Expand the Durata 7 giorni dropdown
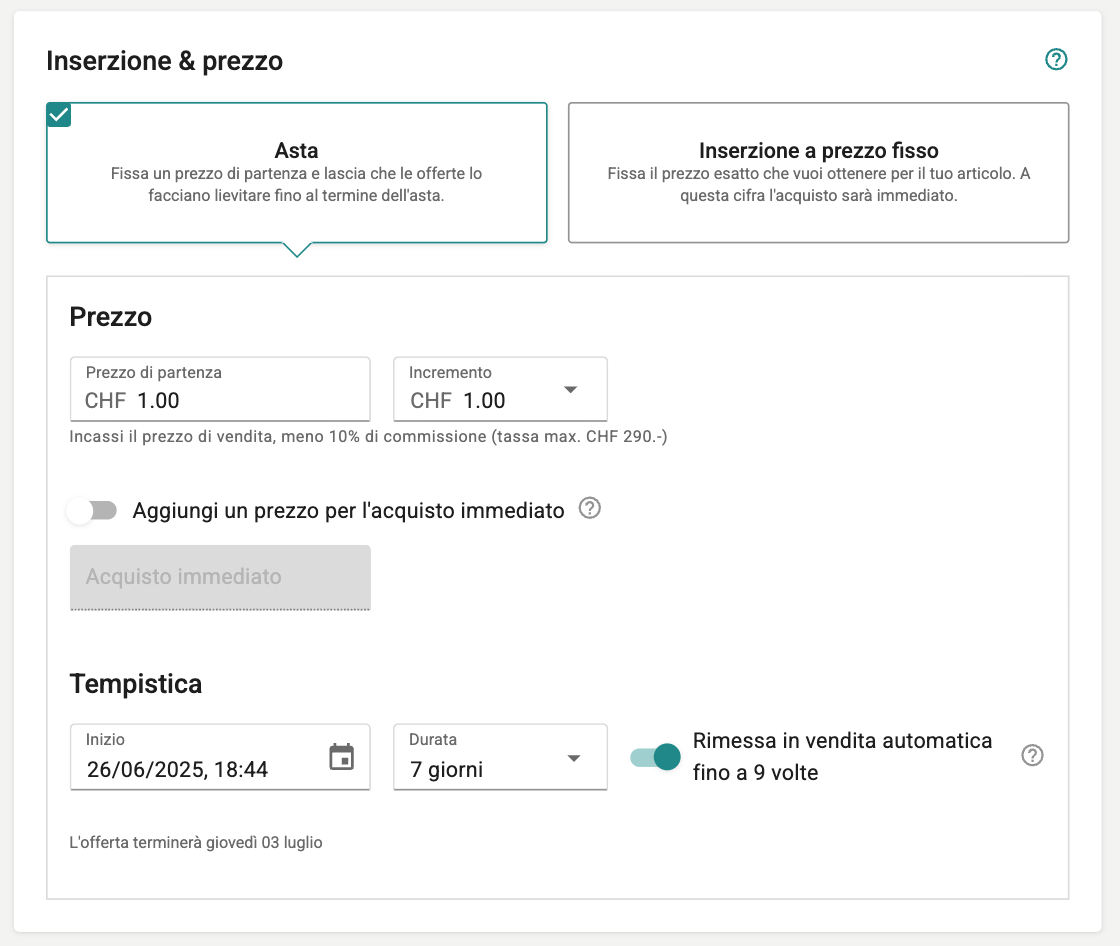Image resolution: width=1120 pixels, height=946 pixels. click(500, 757)
